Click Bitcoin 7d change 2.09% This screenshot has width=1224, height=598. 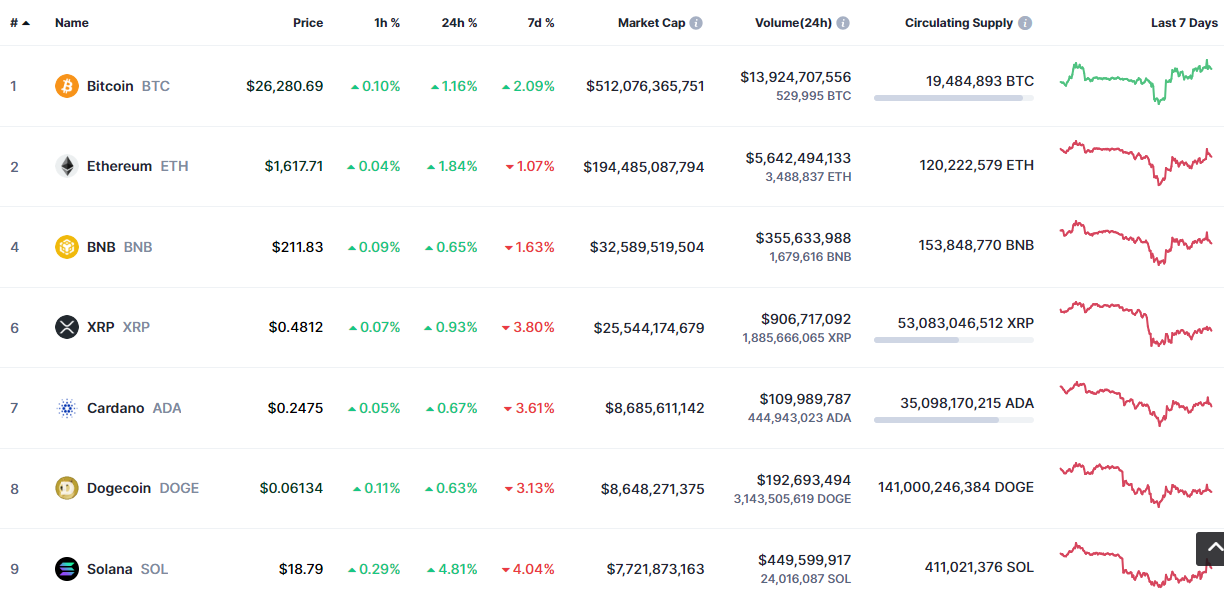(x=528, y=86)
